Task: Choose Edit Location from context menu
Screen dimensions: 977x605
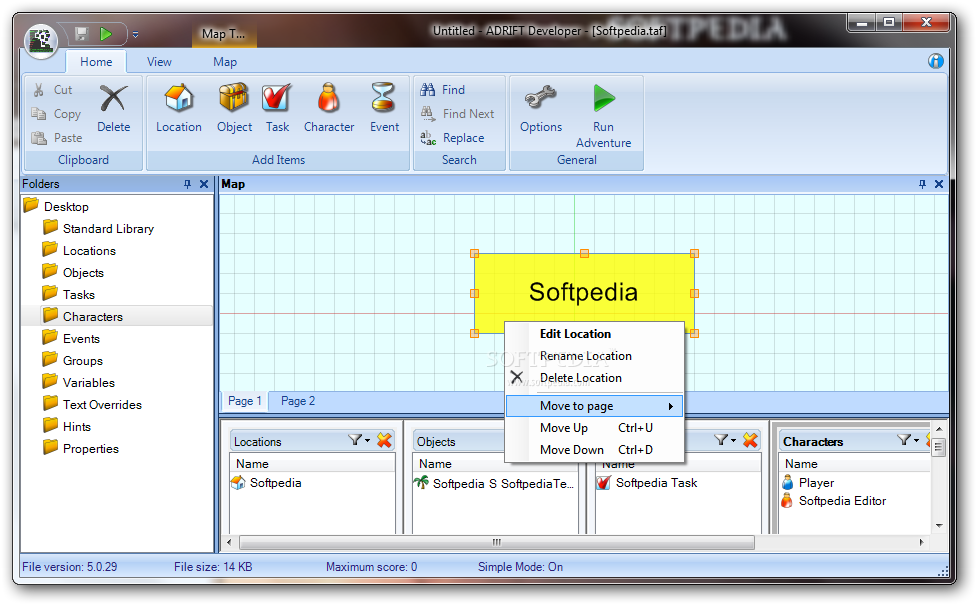Action: point(594,333)
